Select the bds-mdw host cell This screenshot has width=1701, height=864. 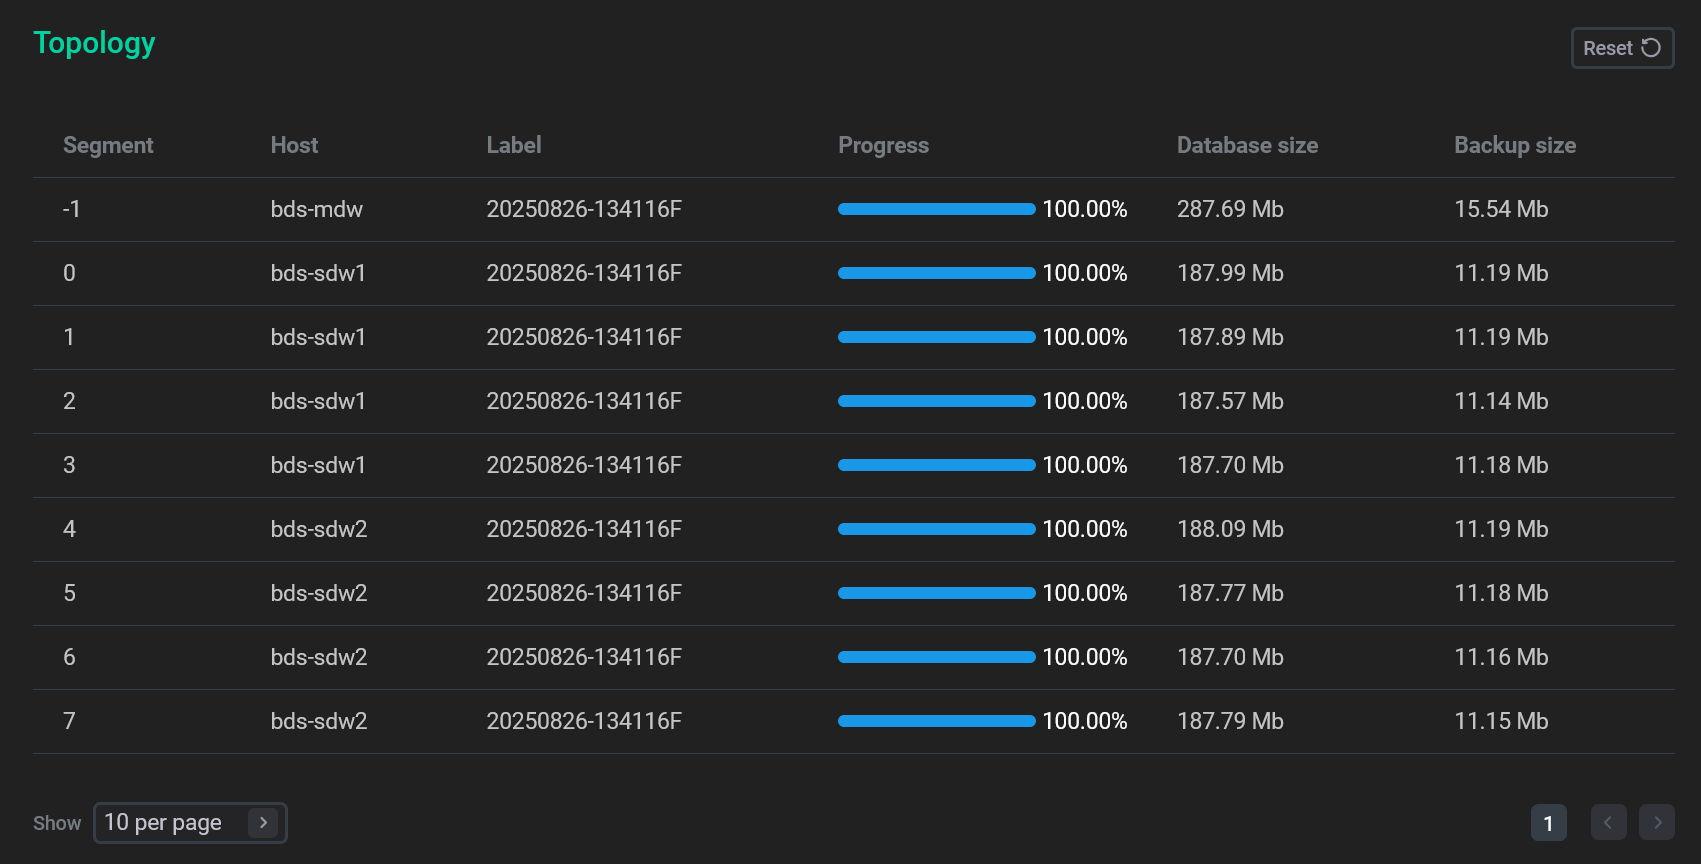pyautogui.click(x=316, y=210)
